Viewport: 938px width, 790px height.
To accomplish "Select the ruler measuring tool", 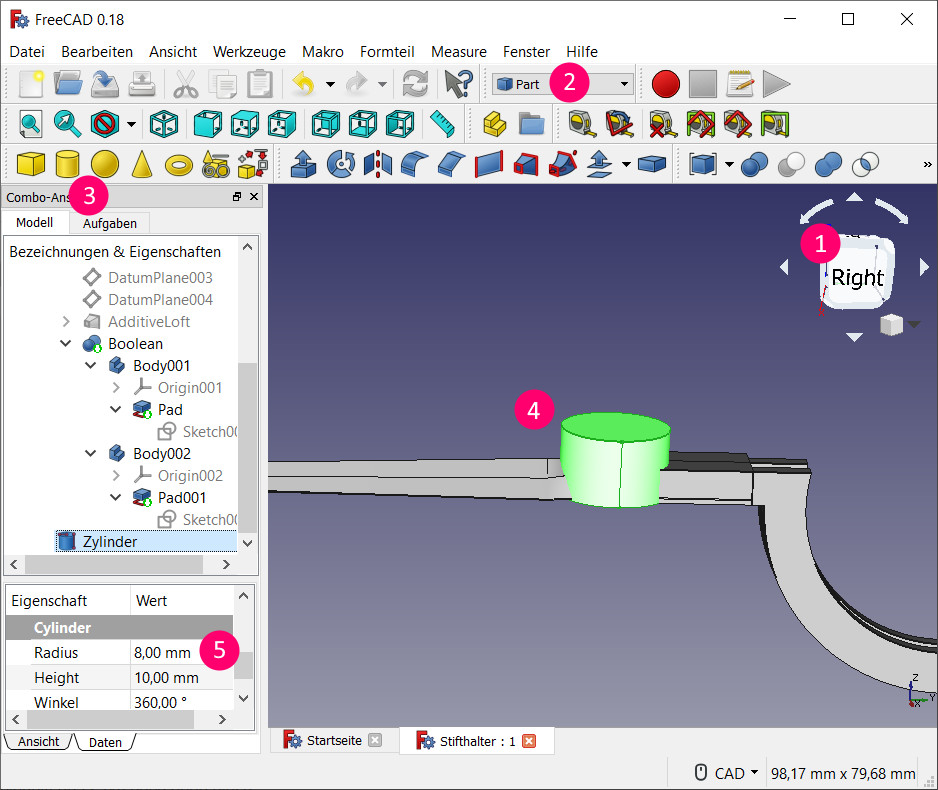I will coord(442,124).
